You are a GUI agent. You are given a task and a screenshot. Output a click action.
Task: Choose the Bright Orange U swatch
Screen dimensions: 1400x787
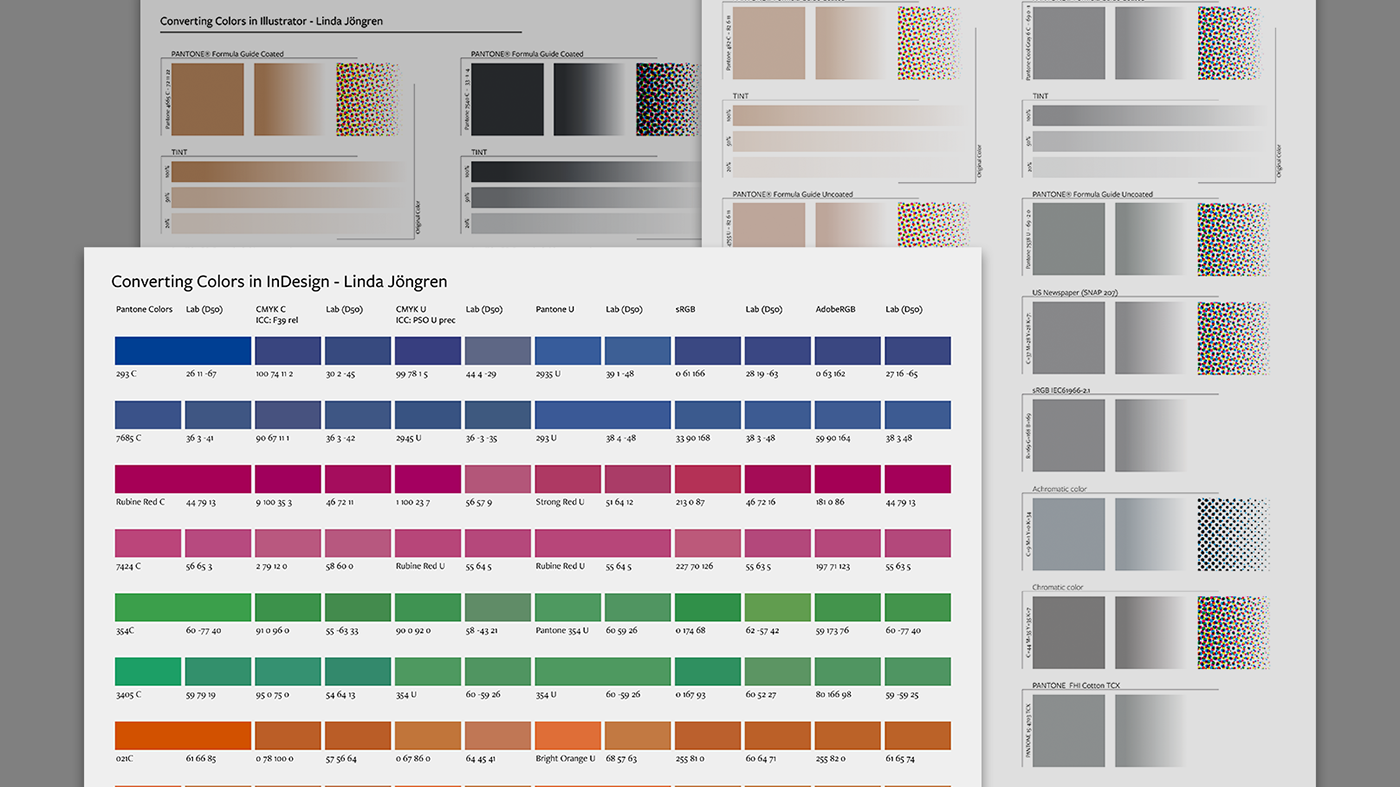[568, 735]
